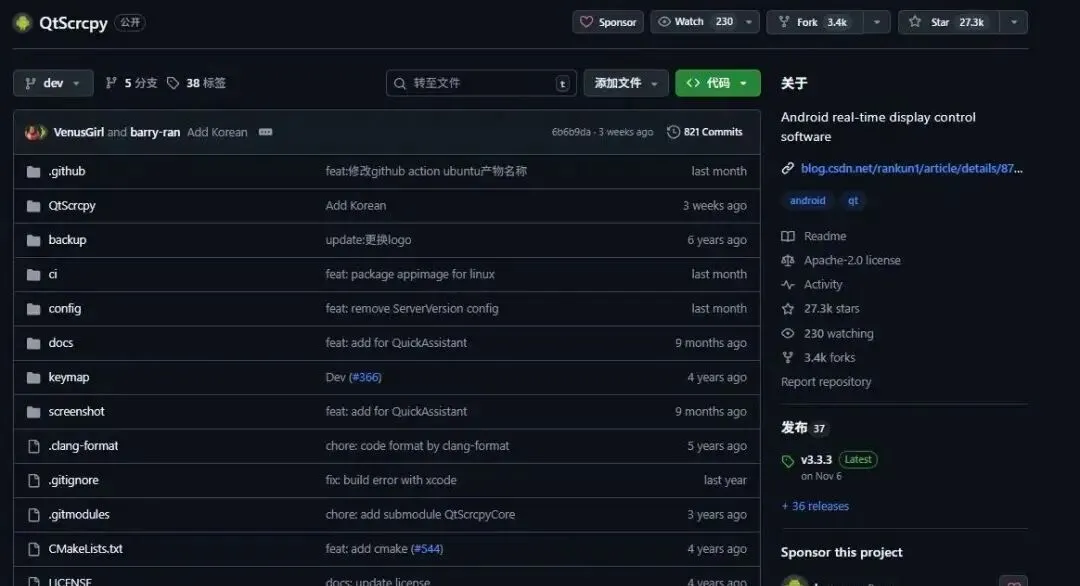The width and height of the screenshot is (1080, 586).
Task: Open the Fork dropdown arrow
Action: pyautogui.click(x=877, y=22)
